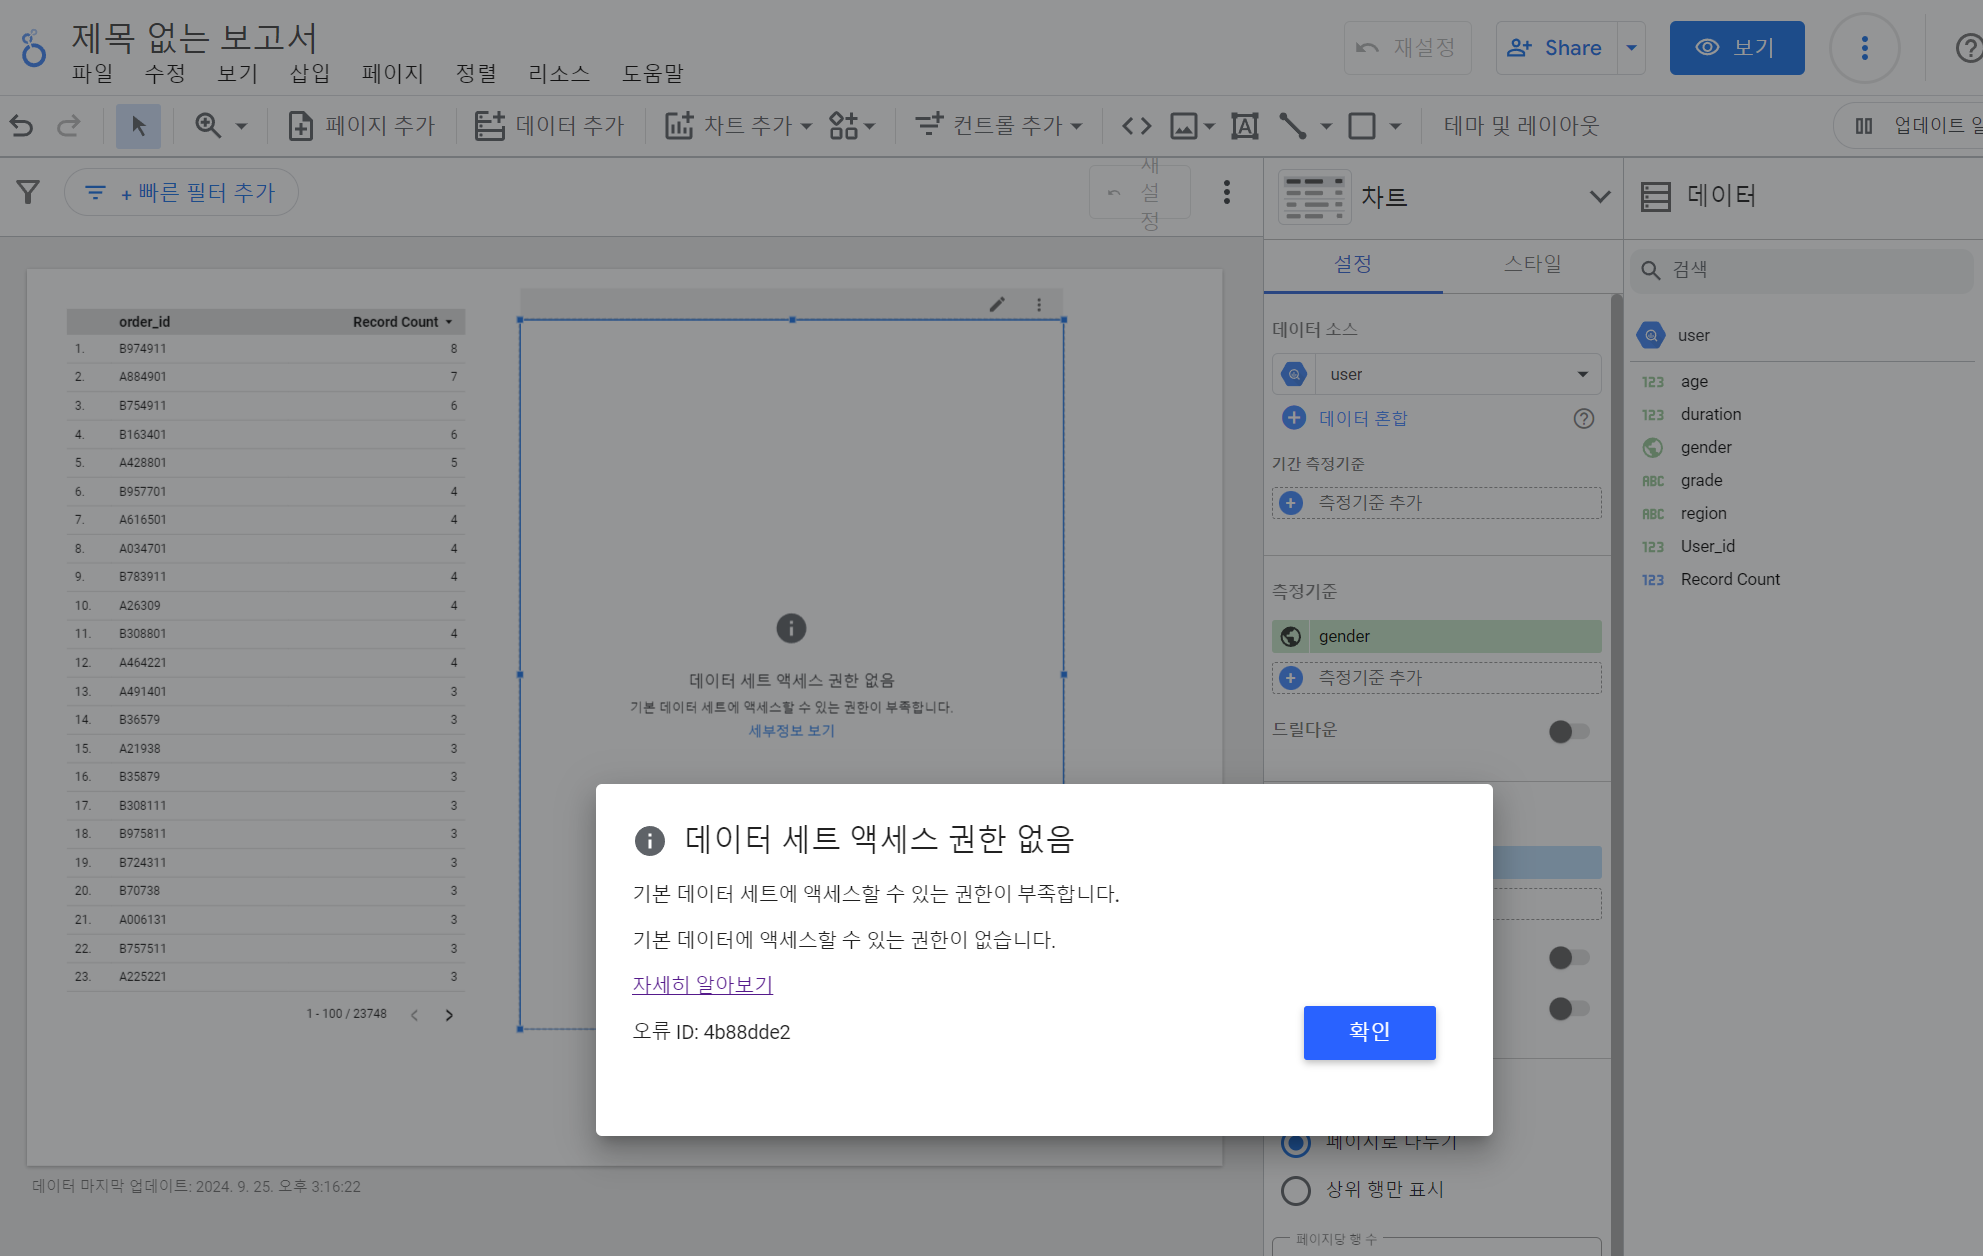Image resolution: width=1983 pixels, height=1256 pixels.
Task: Open the 도움말 menu
Action: [652, 73]
